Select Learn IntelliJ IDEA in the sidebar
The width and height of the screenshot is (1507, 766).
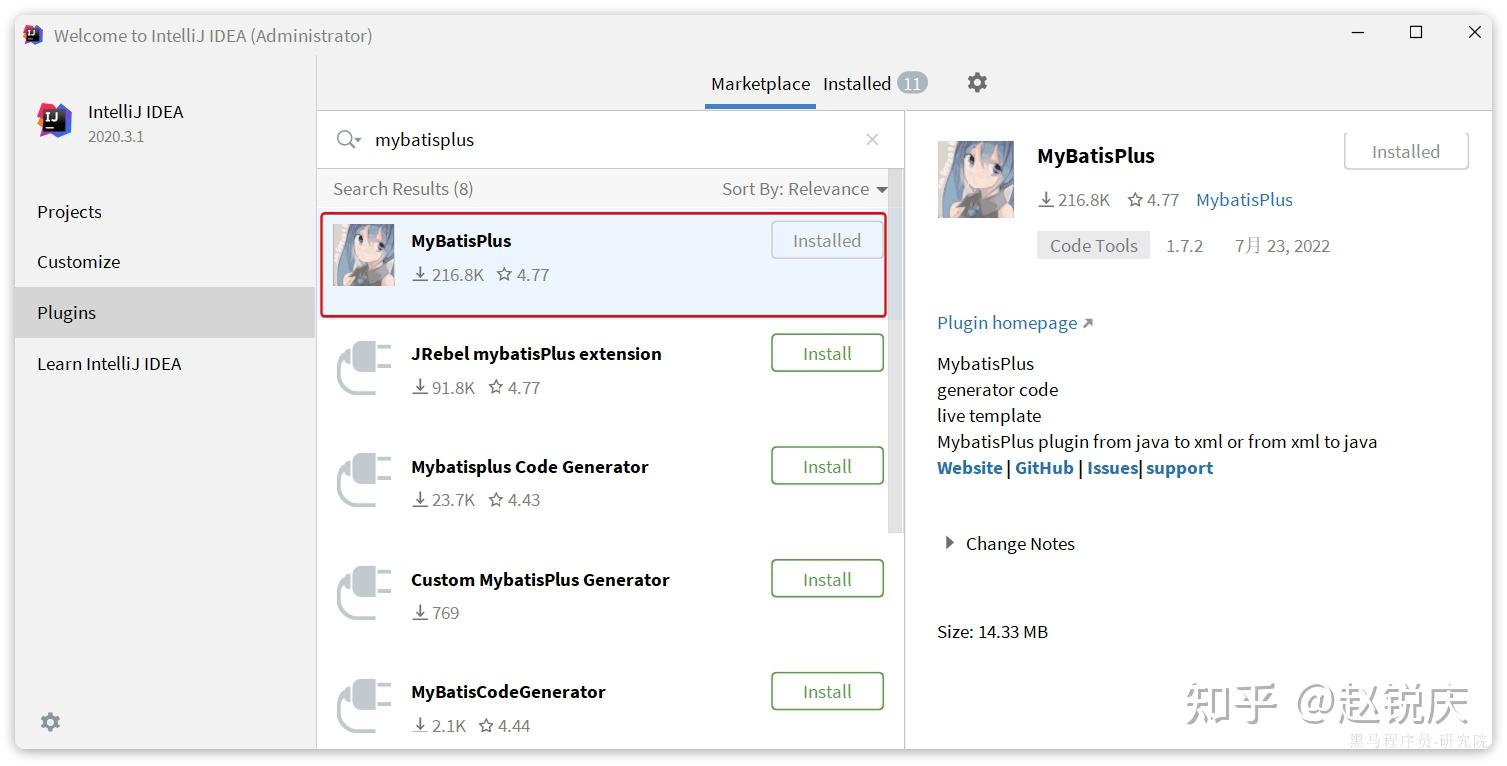coord(109,363)
